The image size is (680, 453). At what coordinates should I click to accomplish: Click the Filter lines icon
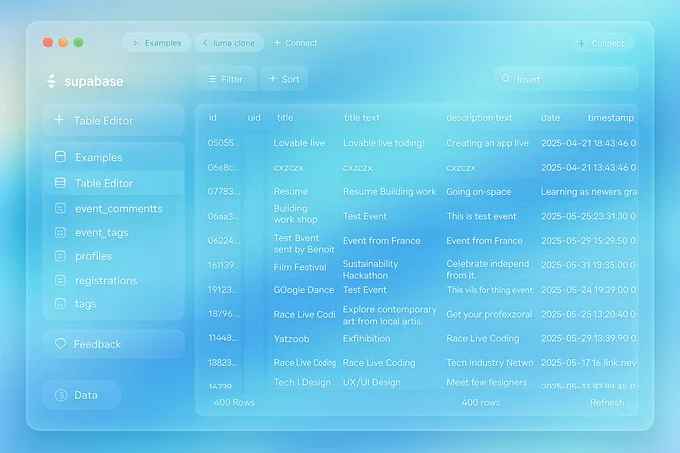coord(212,79)
